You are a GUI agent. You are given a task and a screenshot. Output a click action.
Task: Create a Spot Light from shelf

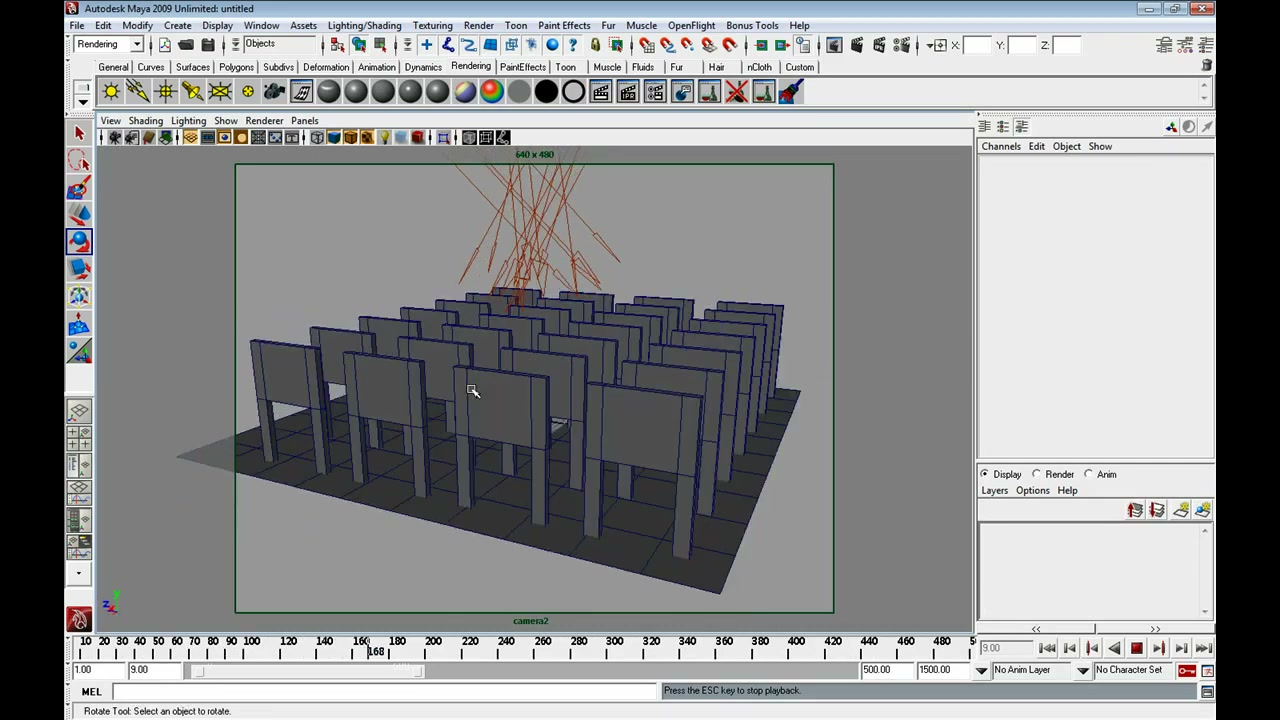pos(192,92)
